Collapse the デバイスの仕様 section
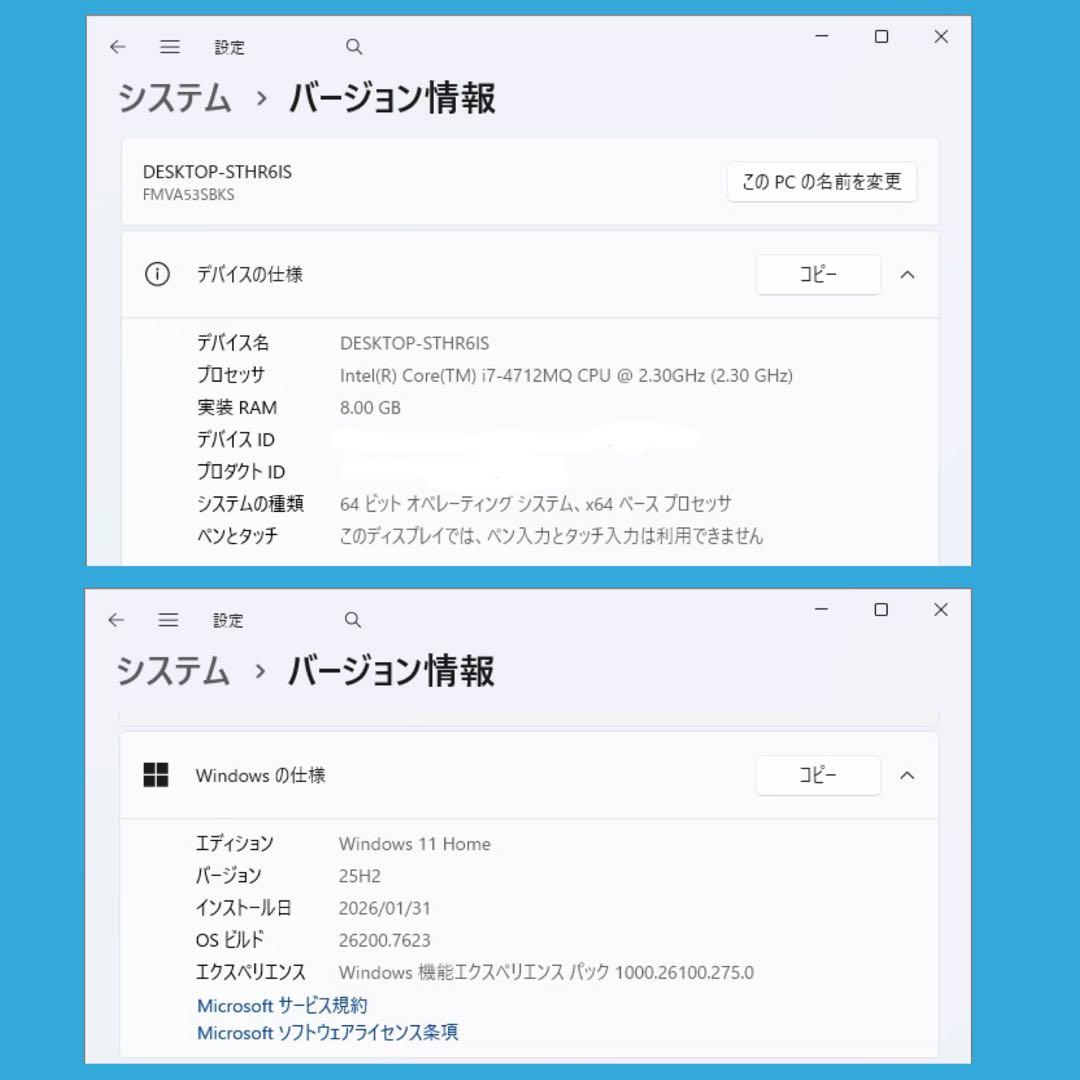 908,274
